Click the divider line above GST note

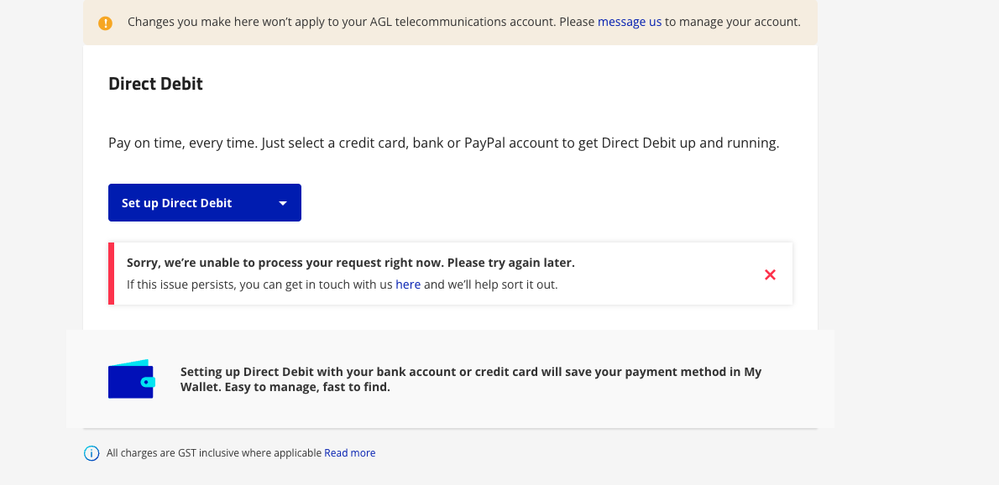tap(450, 429)
